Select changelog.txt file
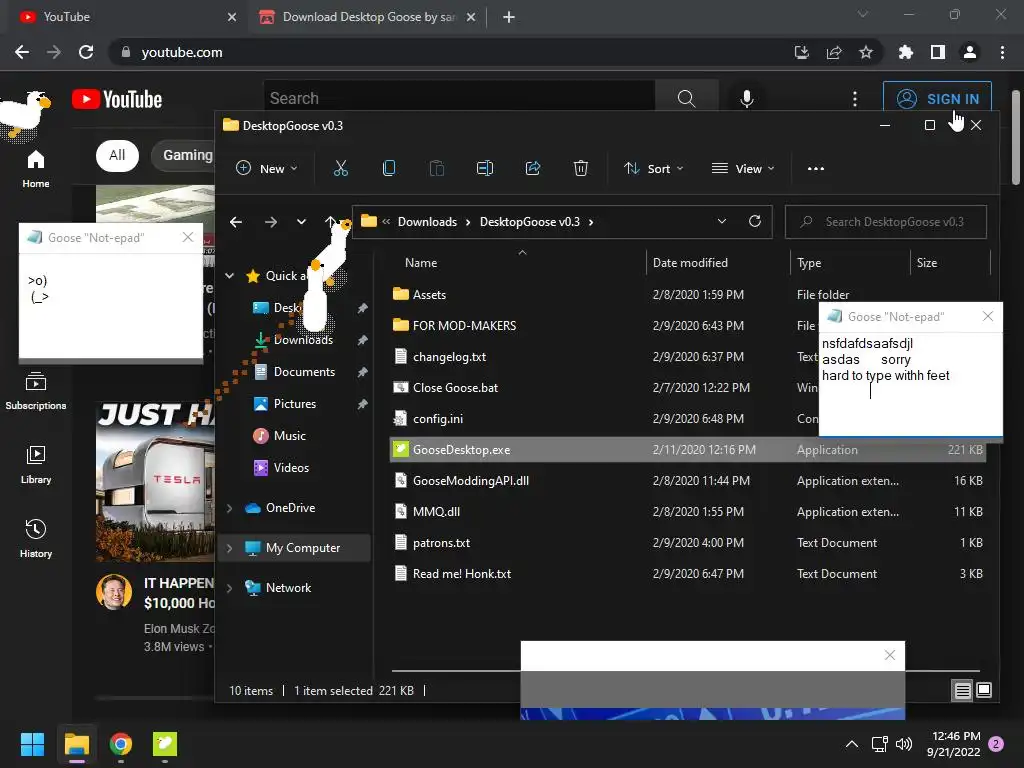Image resolution: width=1024 pixels, height=768 pixels. (x=449, y=357)
